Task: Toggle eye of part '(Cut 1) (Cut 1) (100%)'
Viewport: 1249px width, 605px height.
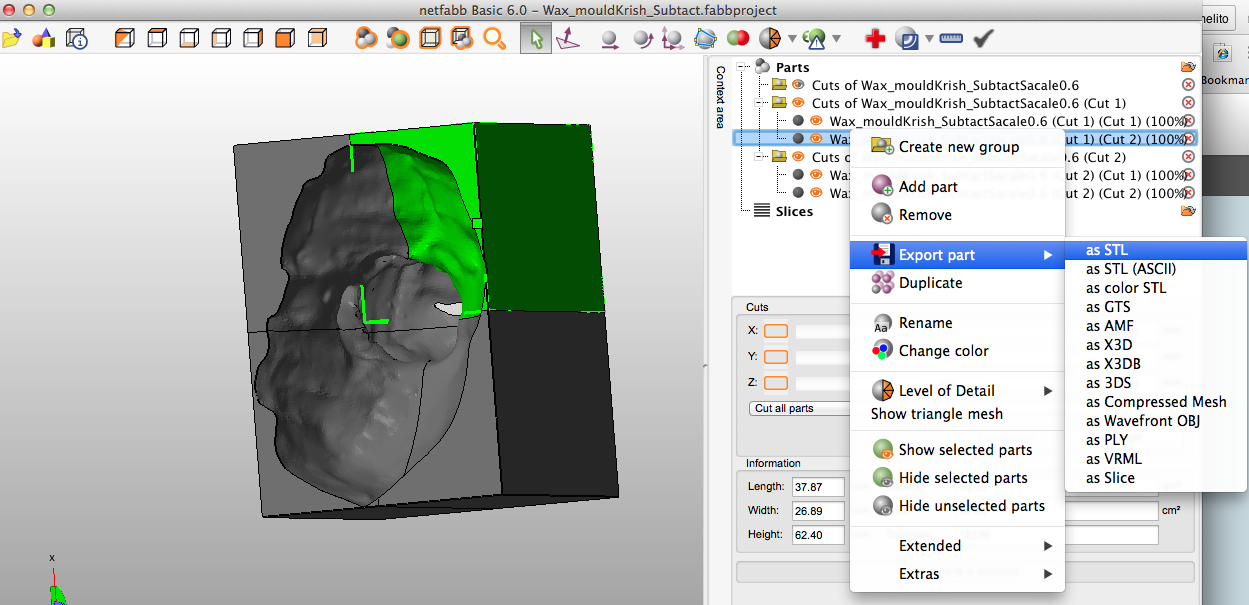Action: [x=816, y=121]
